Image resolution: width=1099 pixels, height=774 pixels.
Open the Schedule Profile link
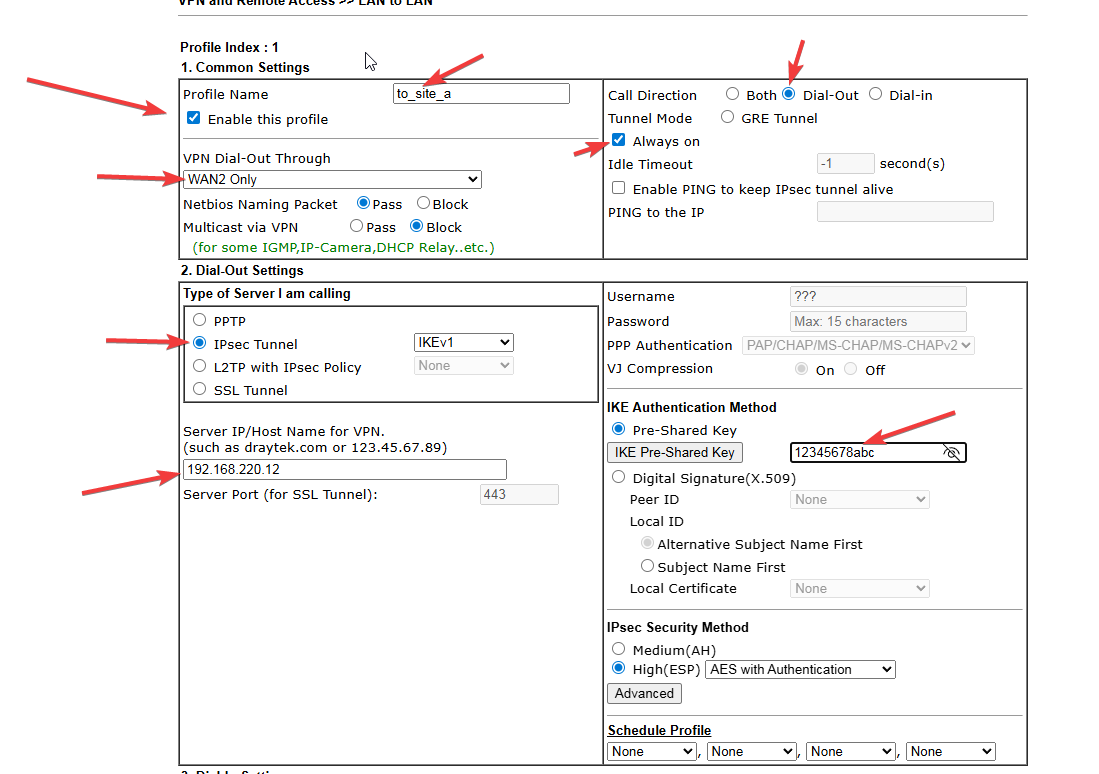(x=659, y=730)
